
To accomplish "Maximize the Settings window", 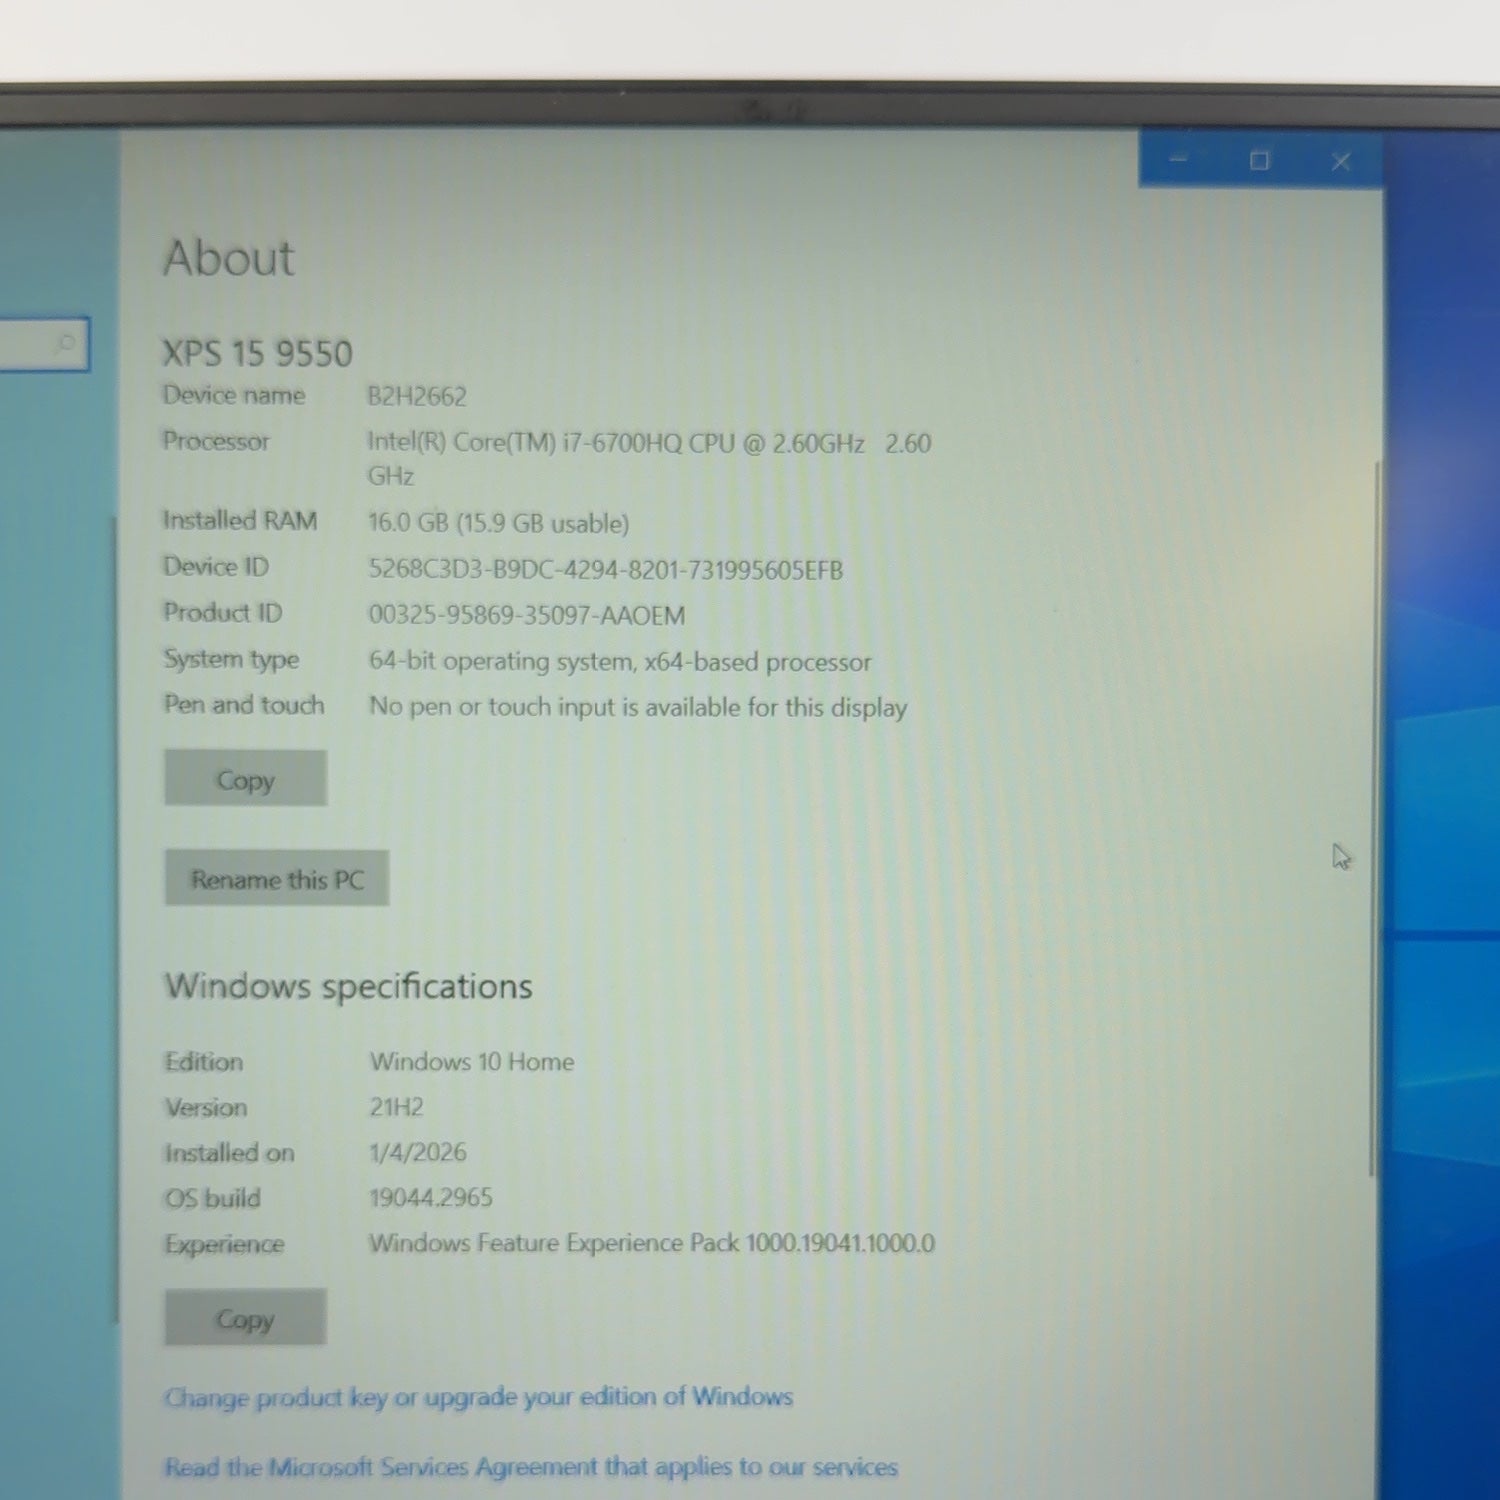I will (1260, 160).
